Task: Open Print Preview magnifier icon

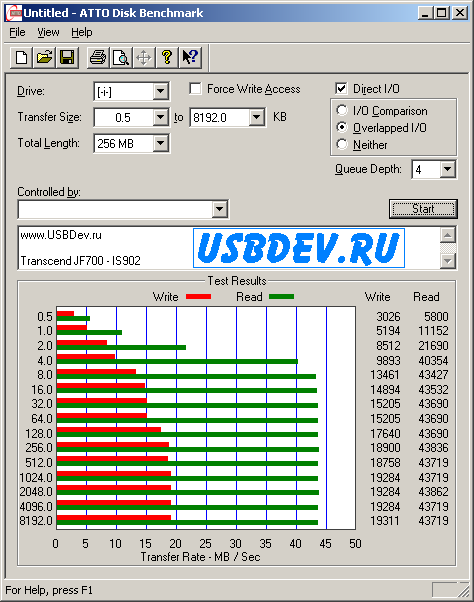Action: coord(121,58)
